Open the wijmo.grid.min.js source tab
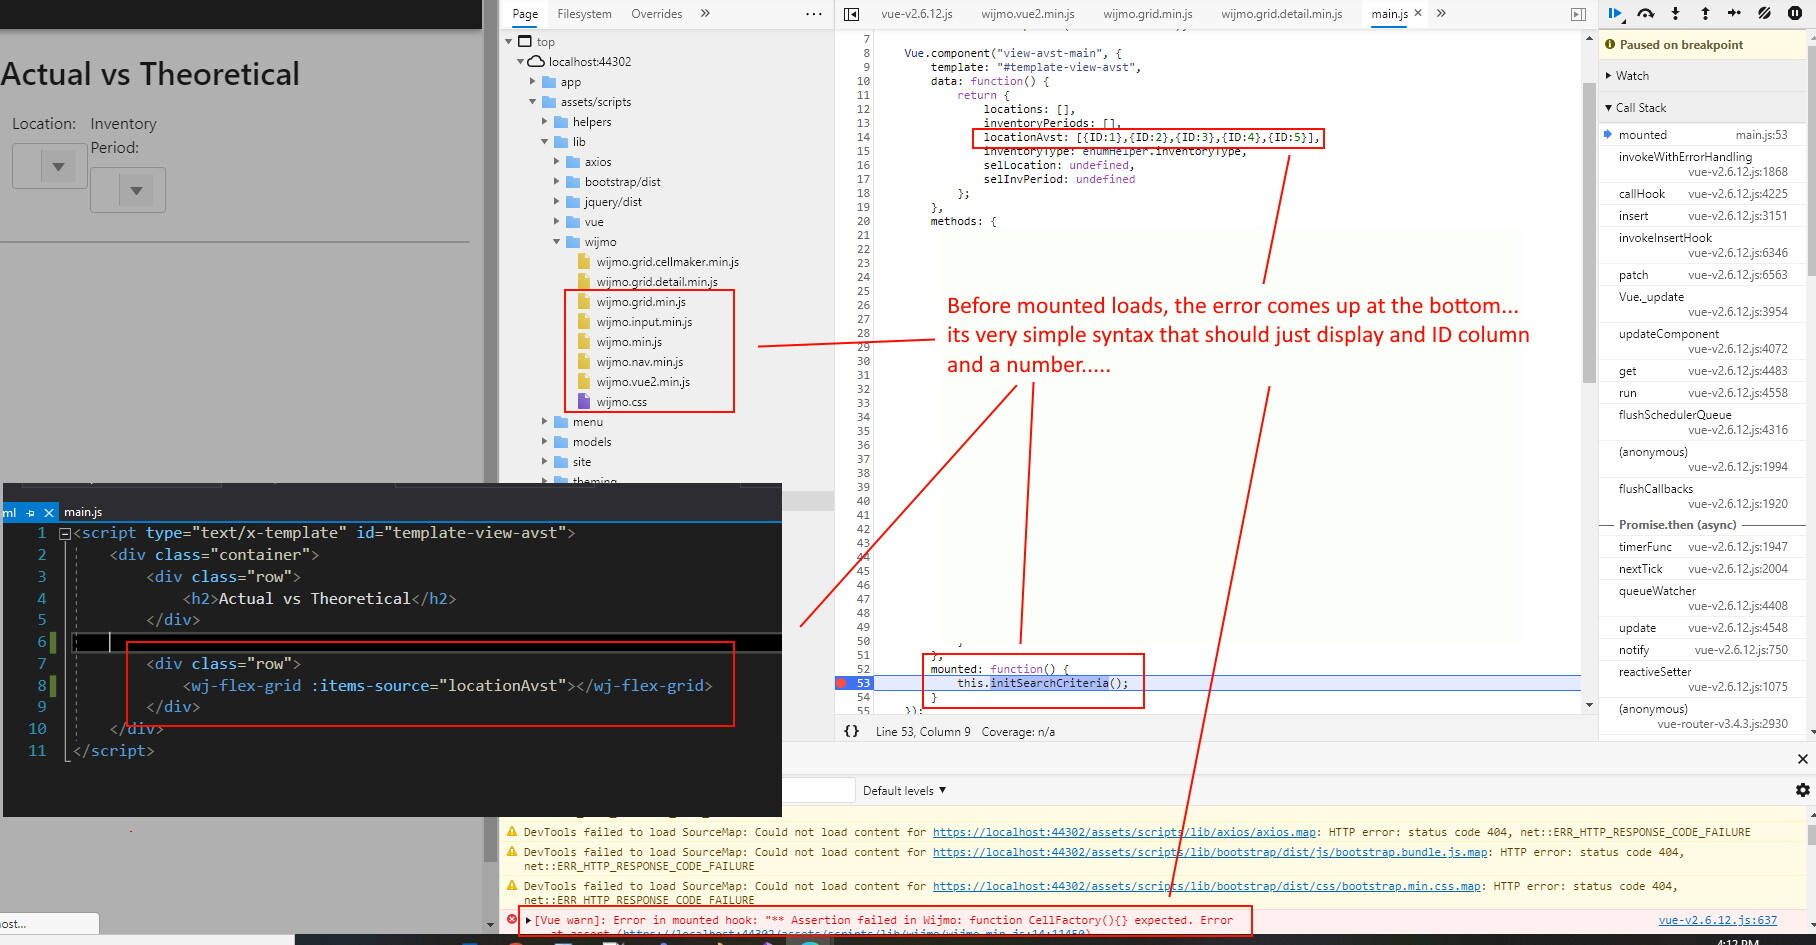This screenshot has width=1816, height=945. [x=1148, y=14]
